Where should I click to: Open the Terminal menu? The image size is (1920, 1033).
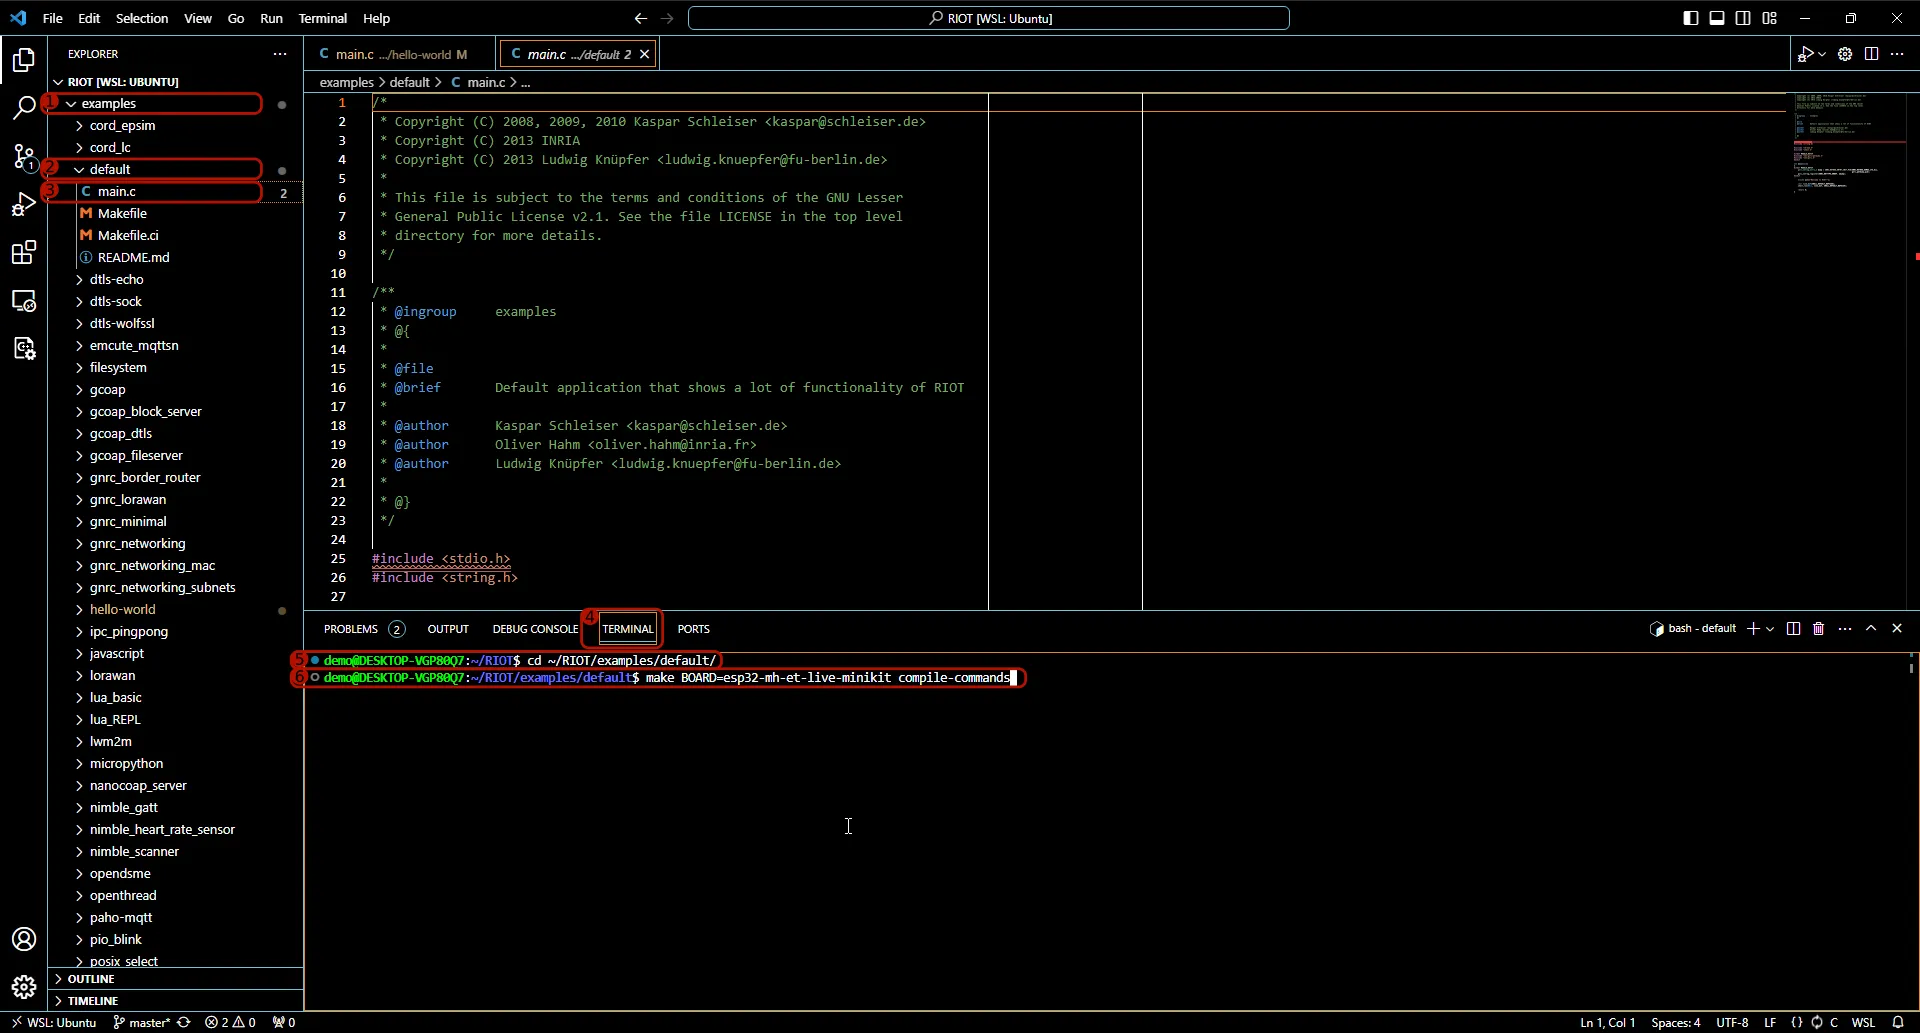(x=323, y=18)
